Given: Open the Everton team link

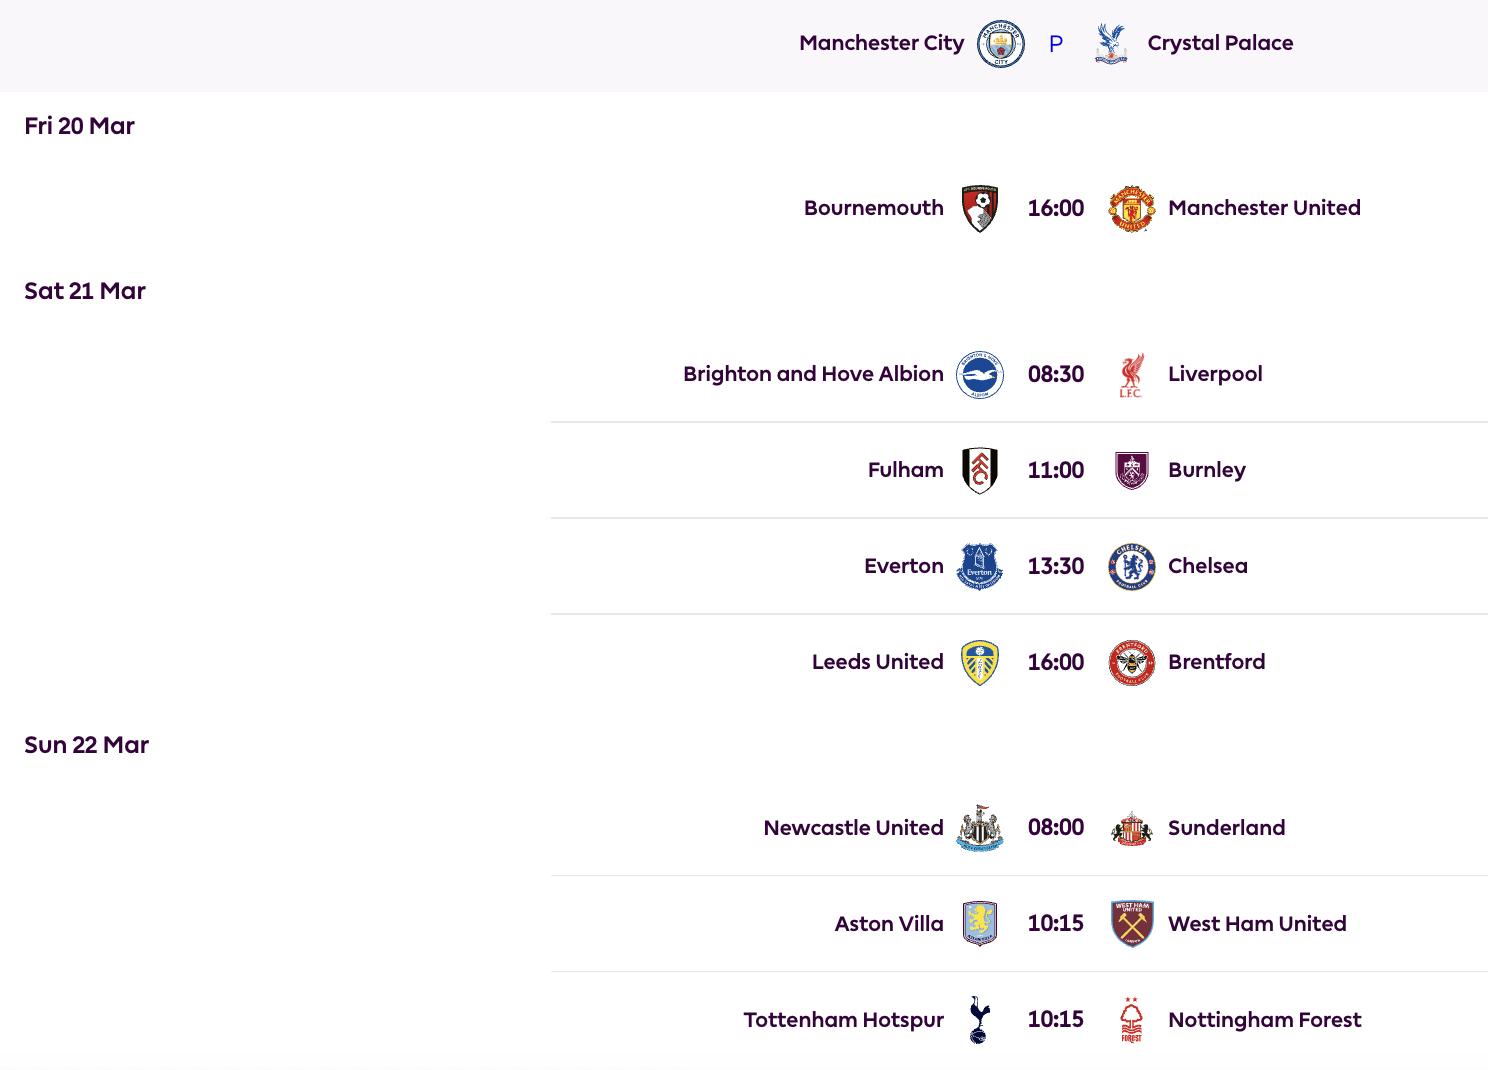Looking at the screenshot, I should (903, 566).
